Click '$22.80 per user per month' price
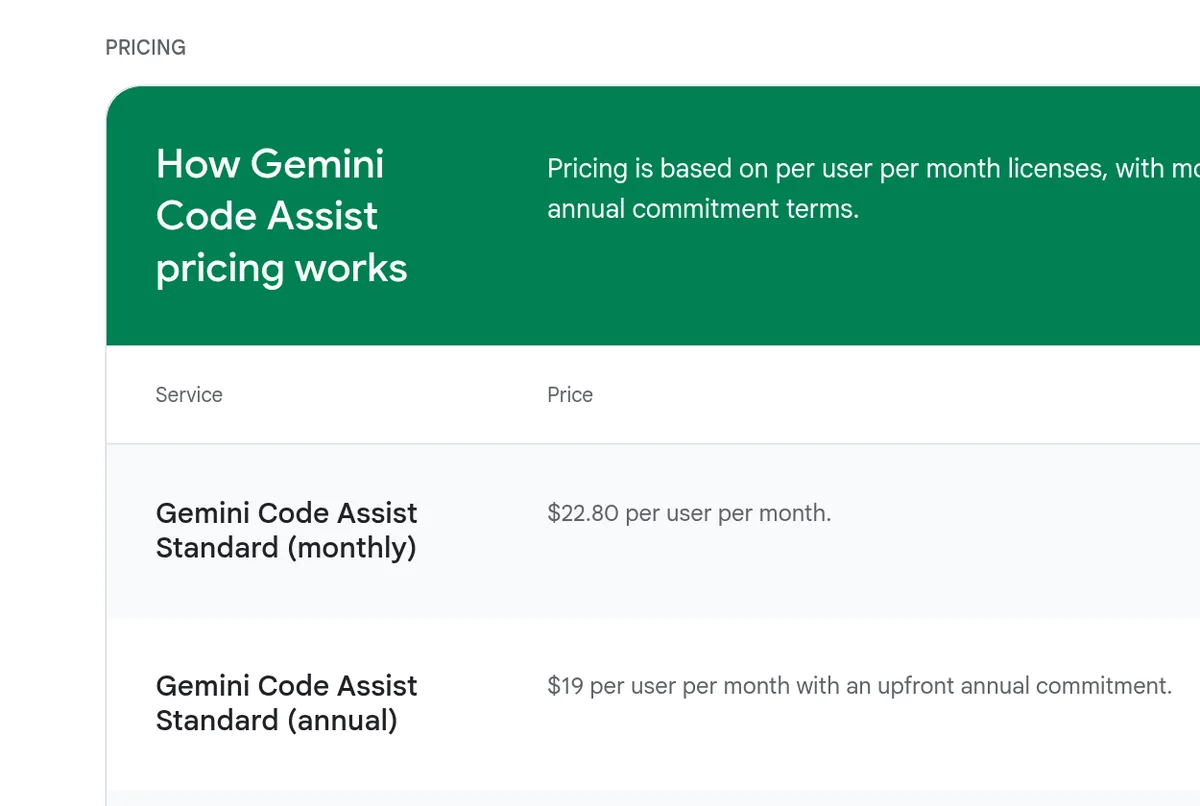This screenshot has width=1200, height=806. click(x=689, y=514)
